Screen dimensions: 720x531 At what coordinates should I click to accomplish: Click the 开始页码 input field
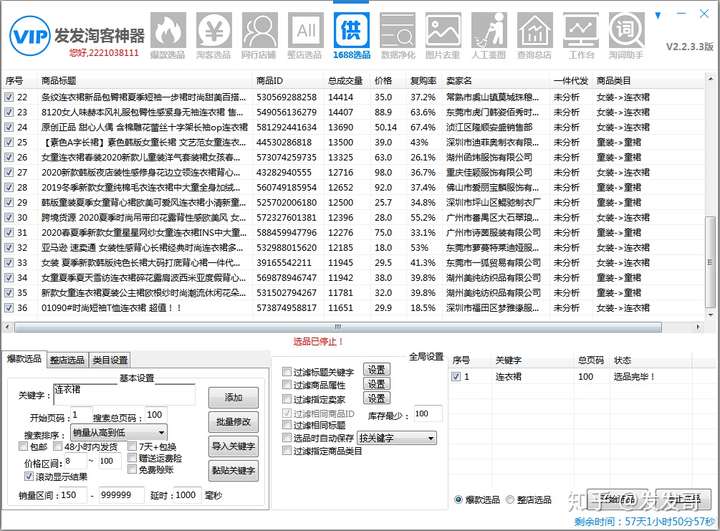point(81,416)
